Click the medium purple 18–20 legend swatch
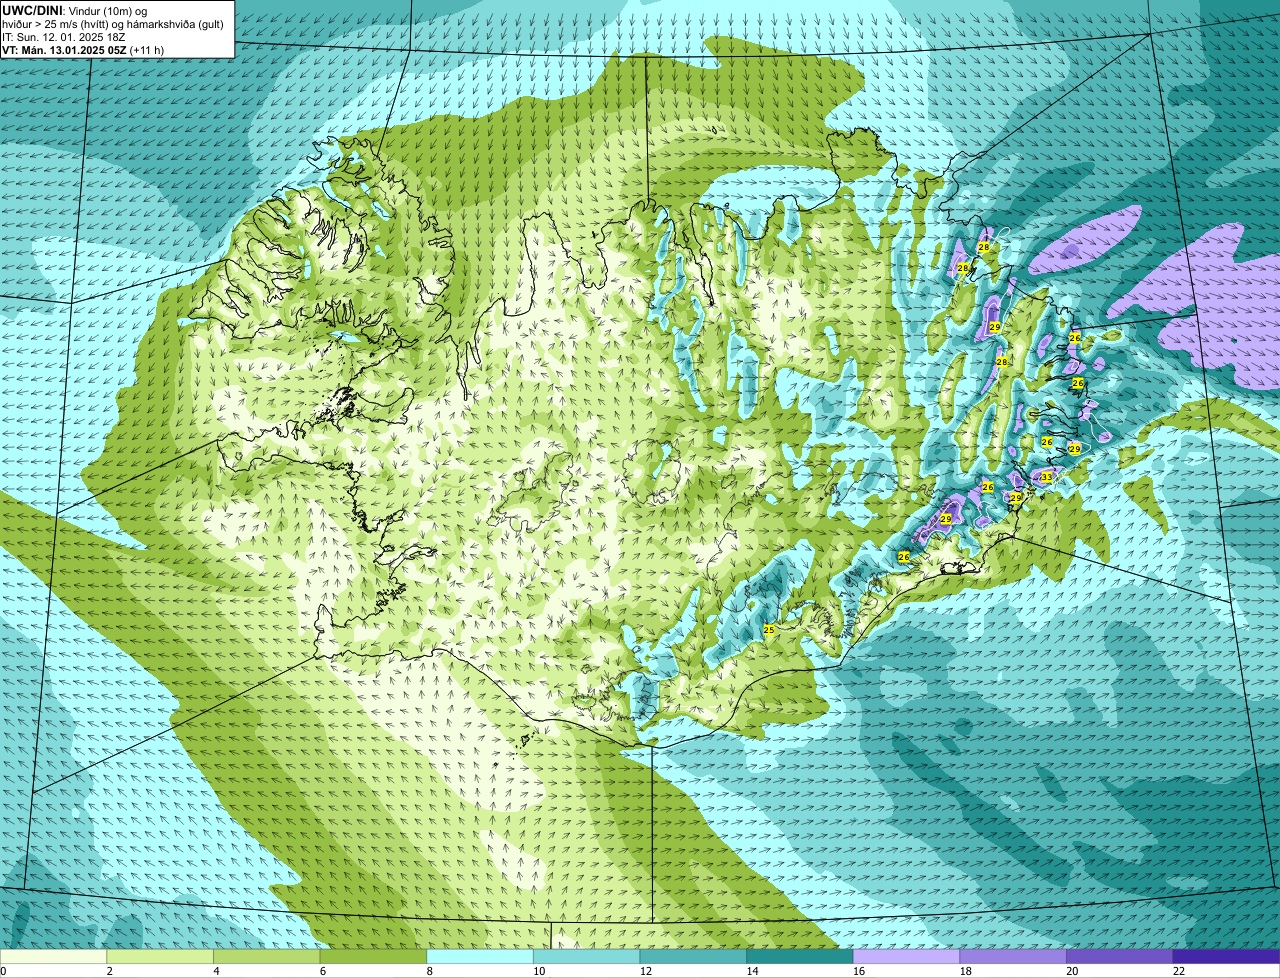 click(1013, 956)
